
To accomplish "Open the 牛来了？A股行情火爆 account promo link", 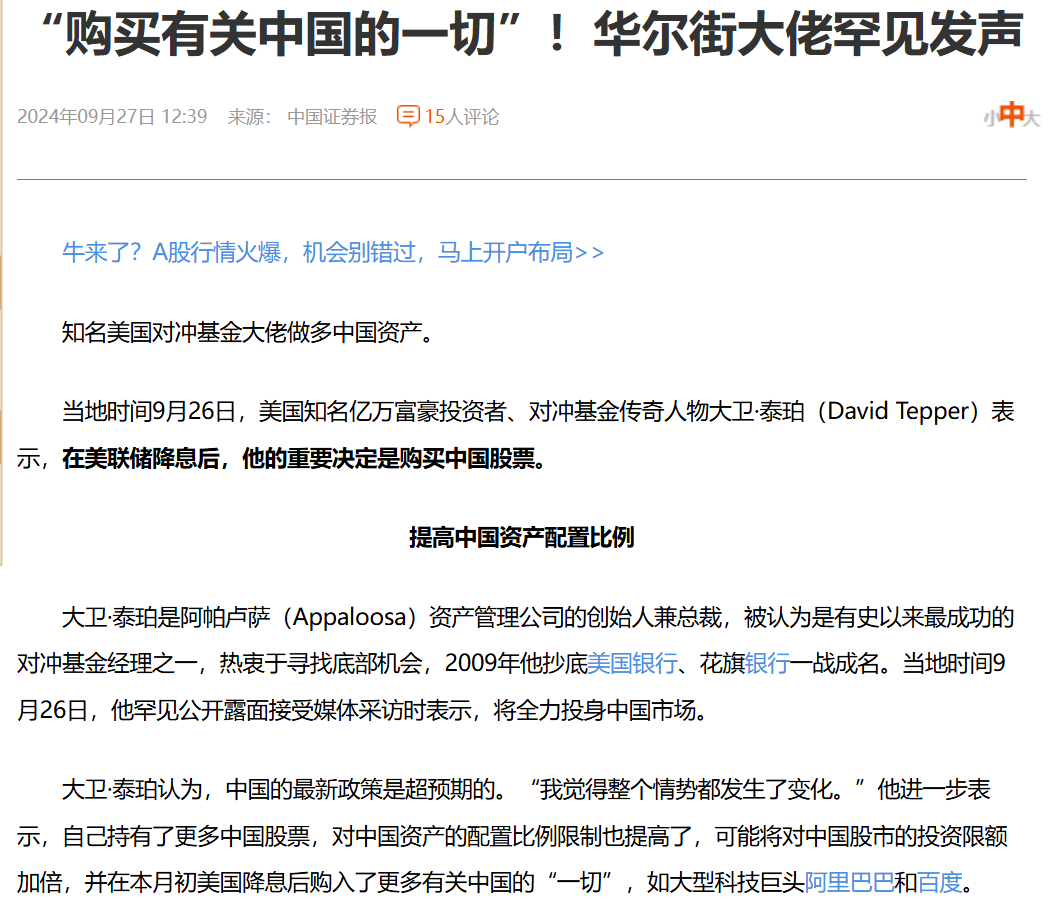I will click(x=333, y=253).
